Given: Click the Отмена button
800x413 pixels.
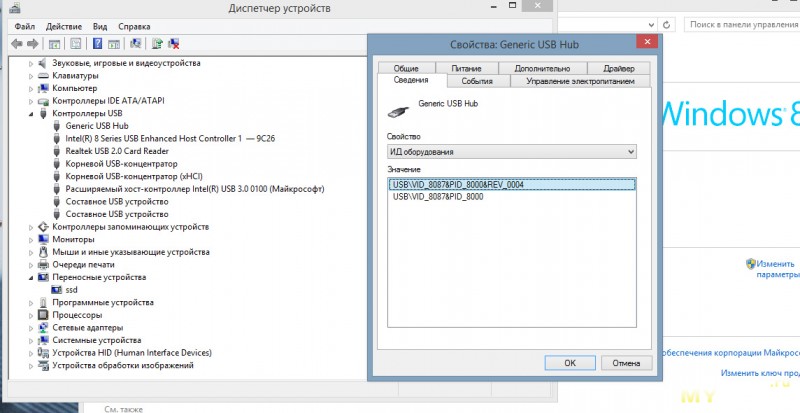Looking at the screenshot, I should pos(626,363).
